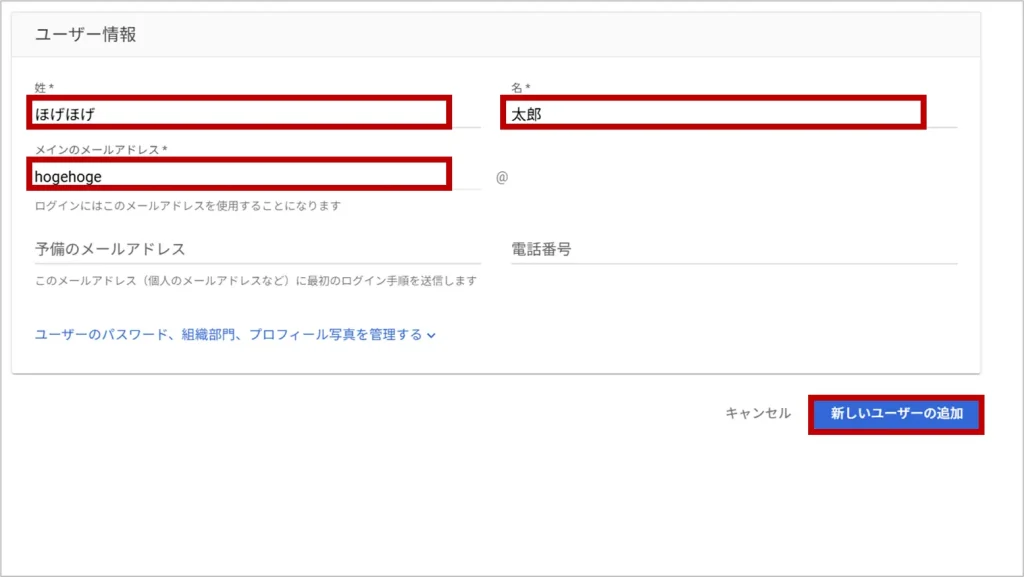Click the 予備のメールアドレス input field
Viewport: 1024px width, 577px height.
point(257,249)
